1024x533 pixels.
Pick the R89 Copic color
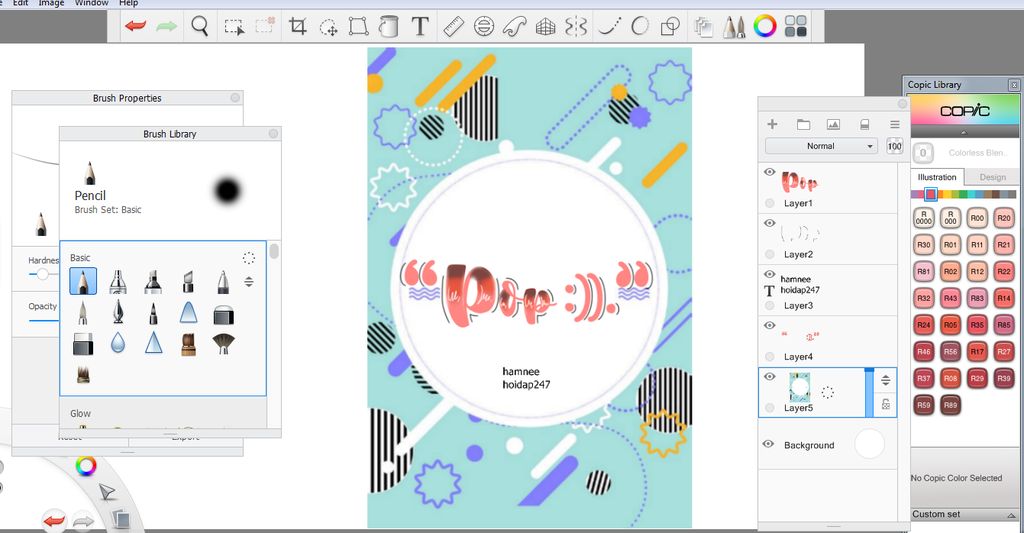tap(950, 405)
